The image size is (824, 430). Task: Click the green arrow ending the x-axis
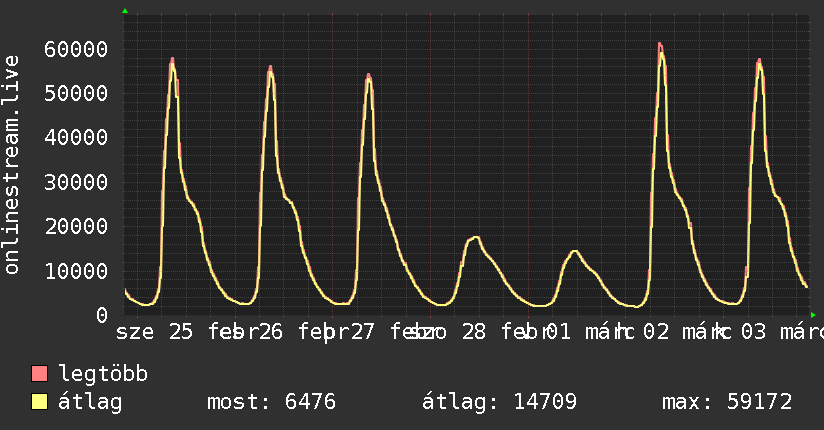tap(813, 315)
